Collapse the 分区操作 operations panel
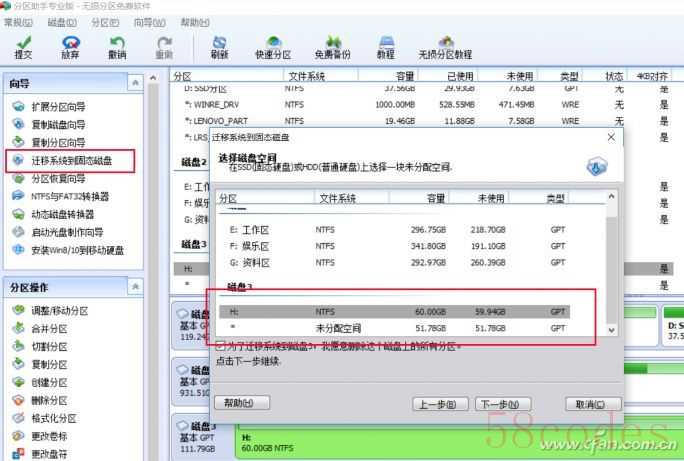Screen dimensions: 684x461 [x=136, y=287]
